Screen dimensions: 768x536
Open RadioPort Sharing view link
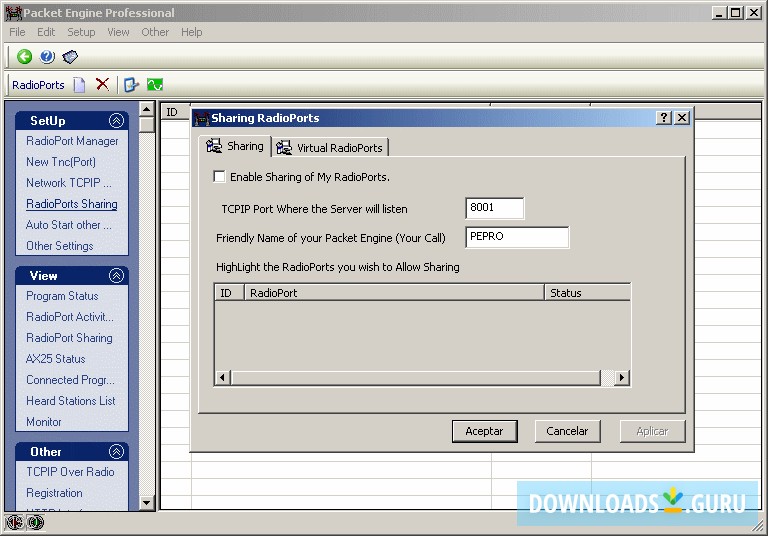[69, 338]
